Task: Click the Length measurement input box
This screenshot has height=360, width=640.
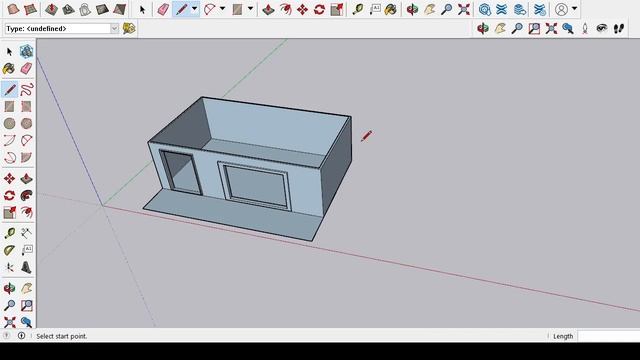Action: (x=609, y=336)
